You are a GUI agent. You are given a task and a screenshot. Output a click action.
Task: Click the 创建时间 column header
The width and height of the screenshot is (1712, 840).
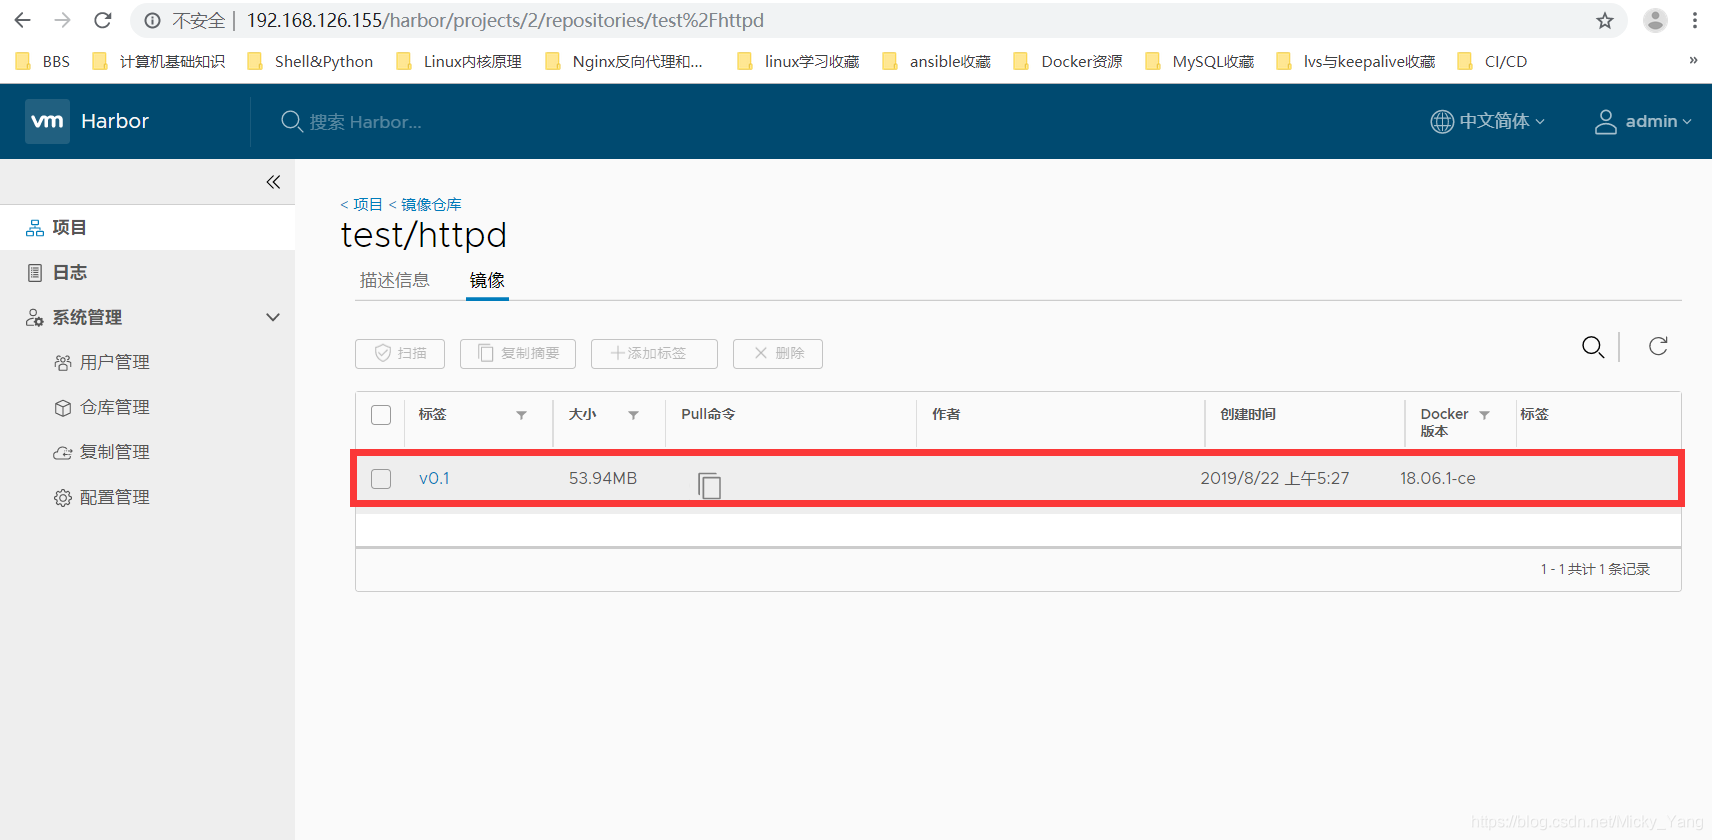(1247, 414)
